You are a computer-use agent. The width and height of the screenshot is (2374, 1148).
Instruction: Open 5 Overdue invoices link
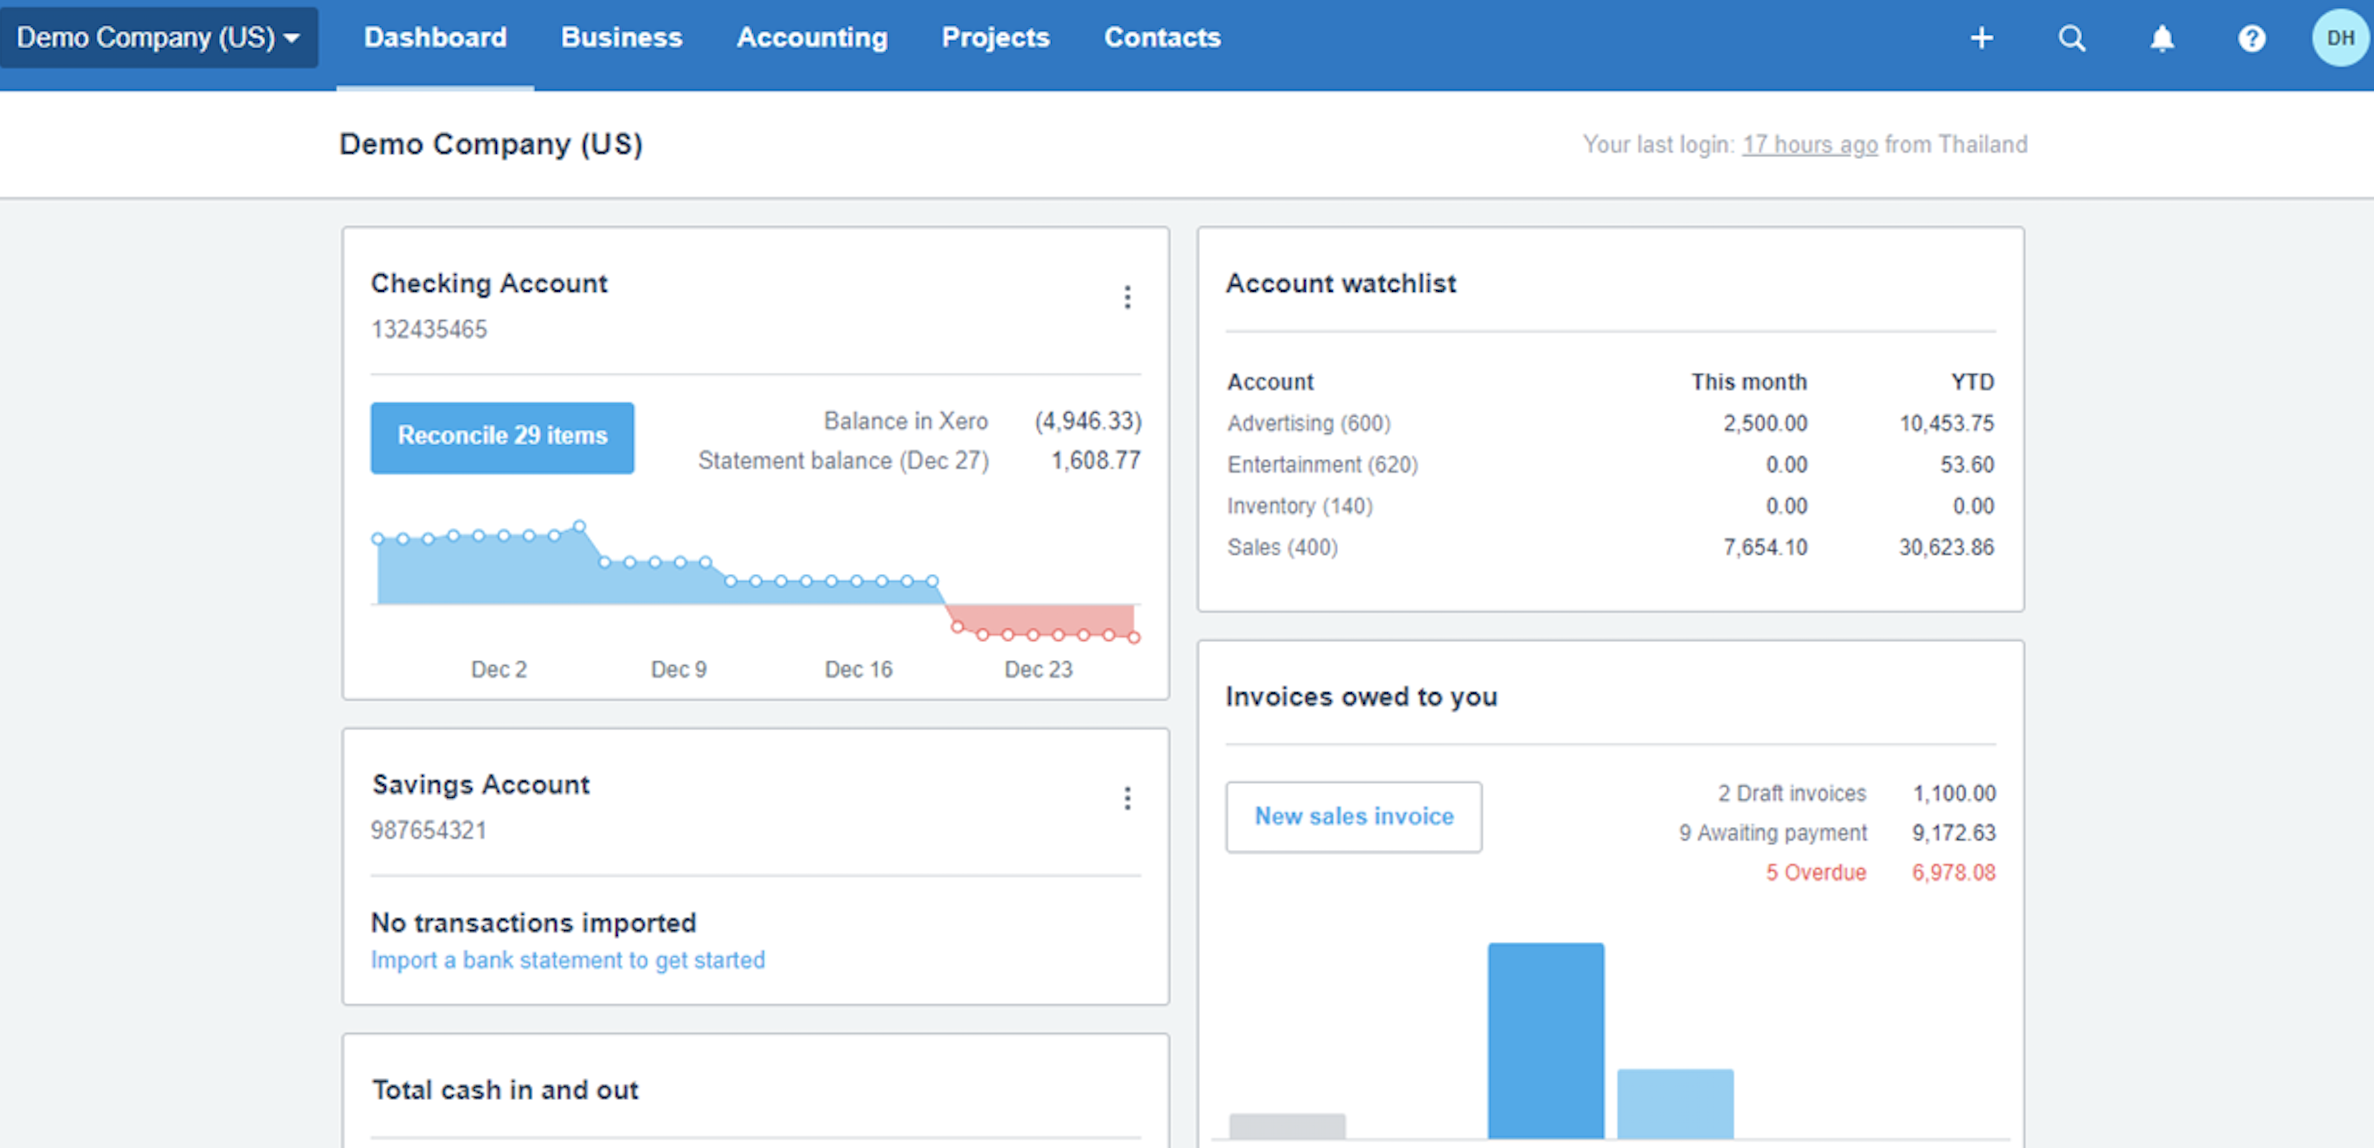pos(1815,872)
